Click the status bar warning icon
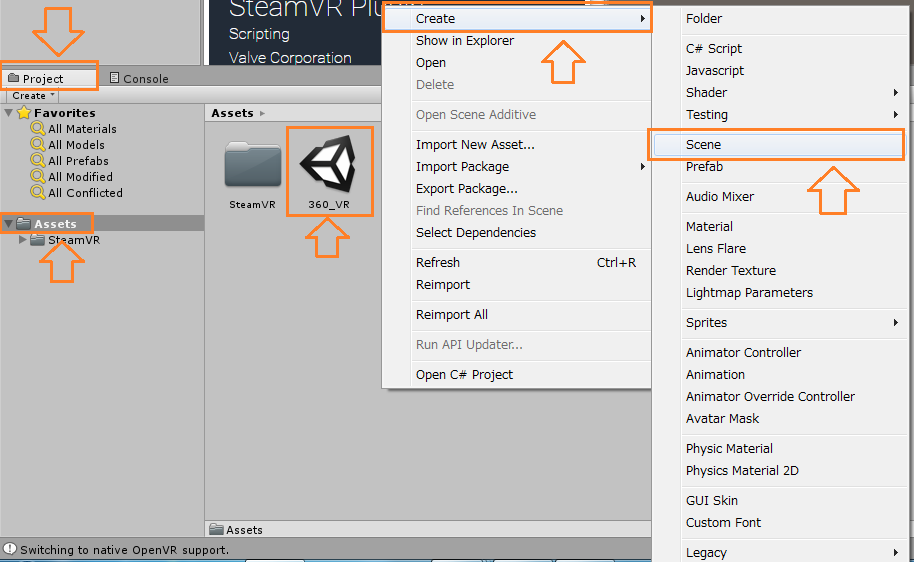 point(10,549)
